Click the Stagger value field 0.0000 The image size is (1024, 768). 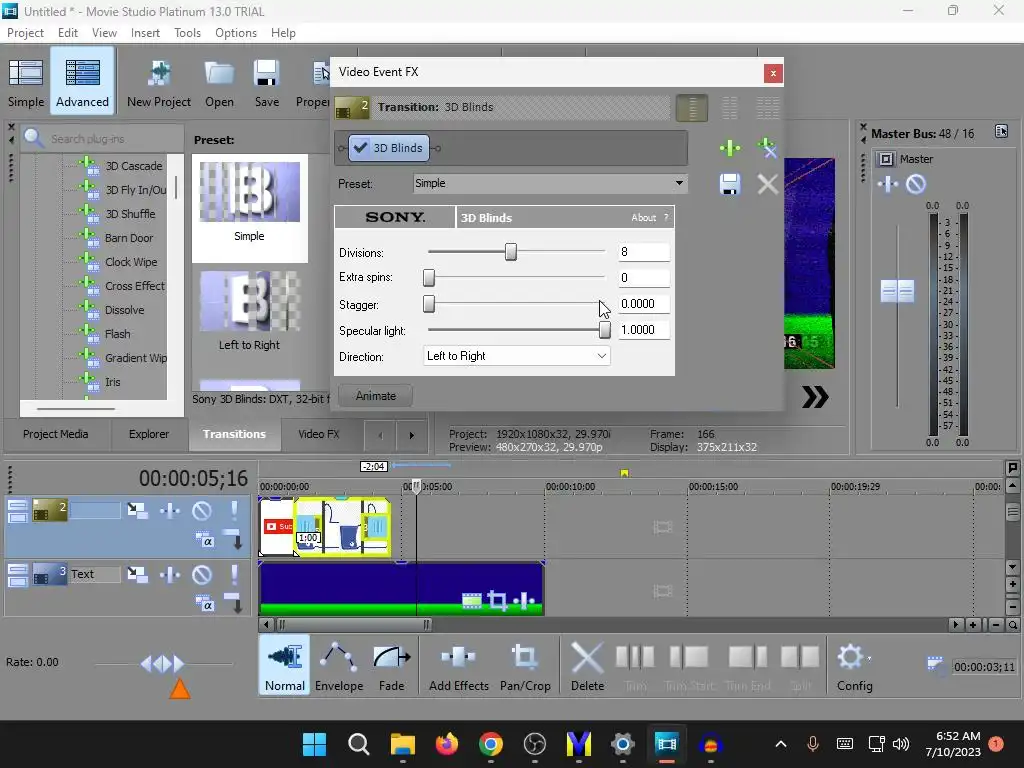tap(644, 304)
